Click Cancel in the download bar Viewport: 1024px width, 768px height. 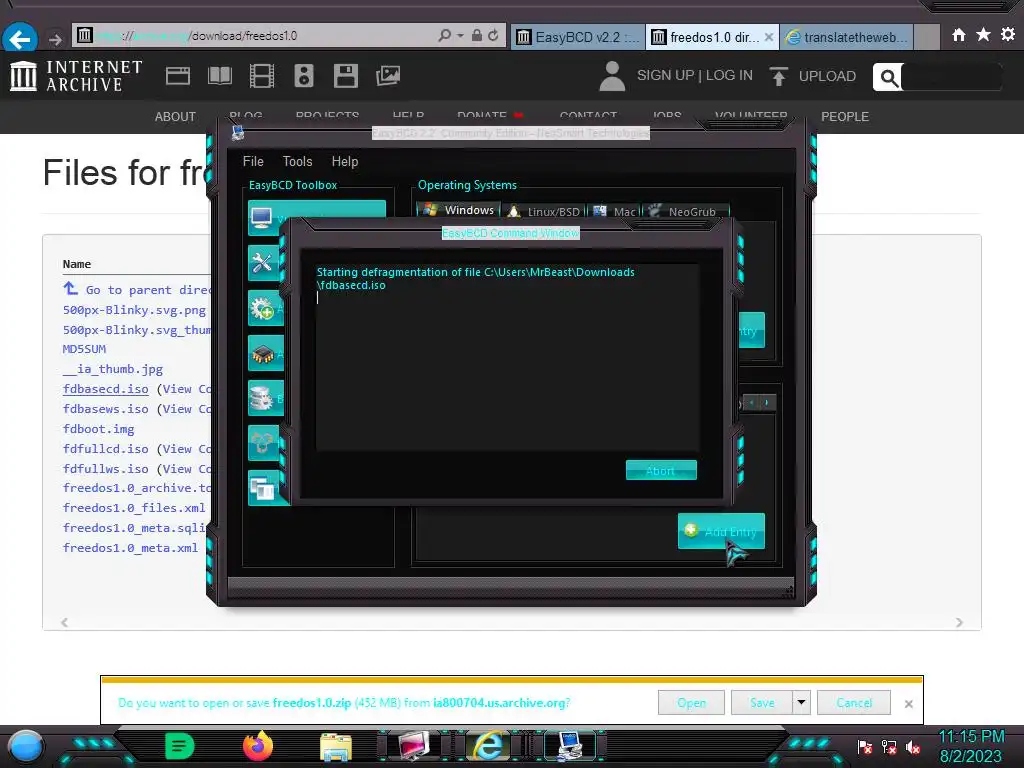click(854, 703)
